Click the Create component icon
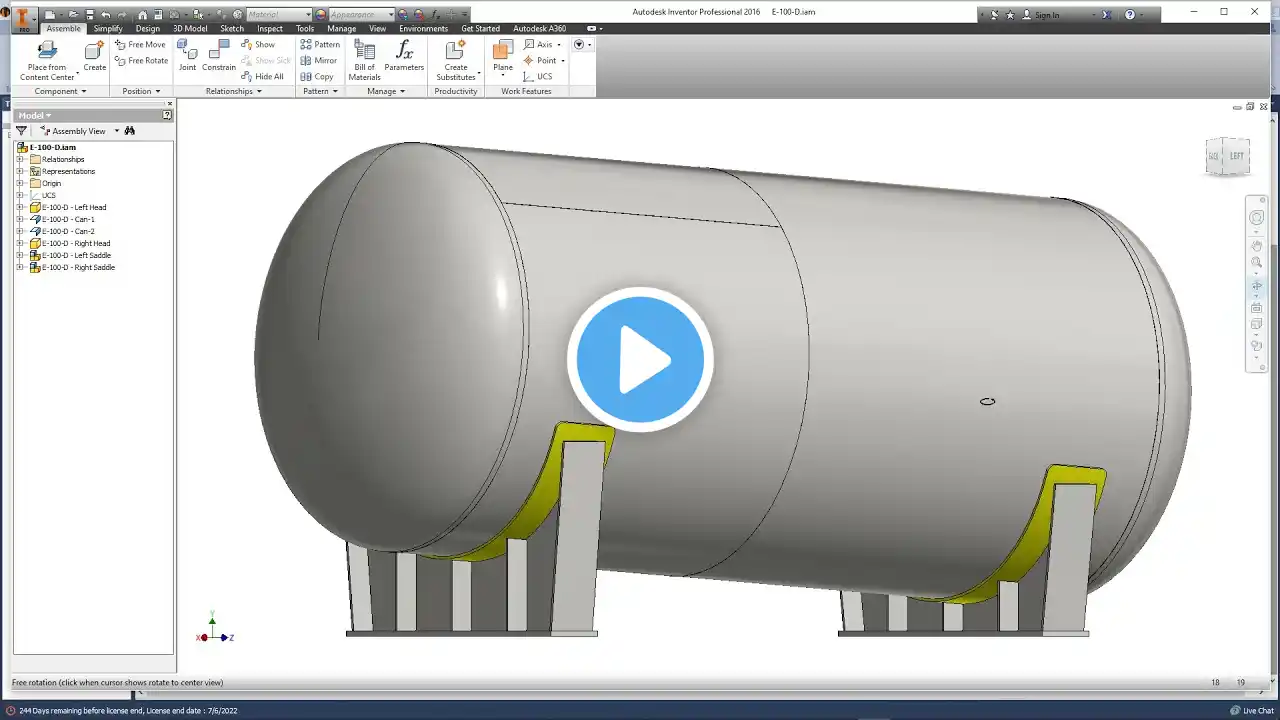The image size is (1280, 720). 95,57
